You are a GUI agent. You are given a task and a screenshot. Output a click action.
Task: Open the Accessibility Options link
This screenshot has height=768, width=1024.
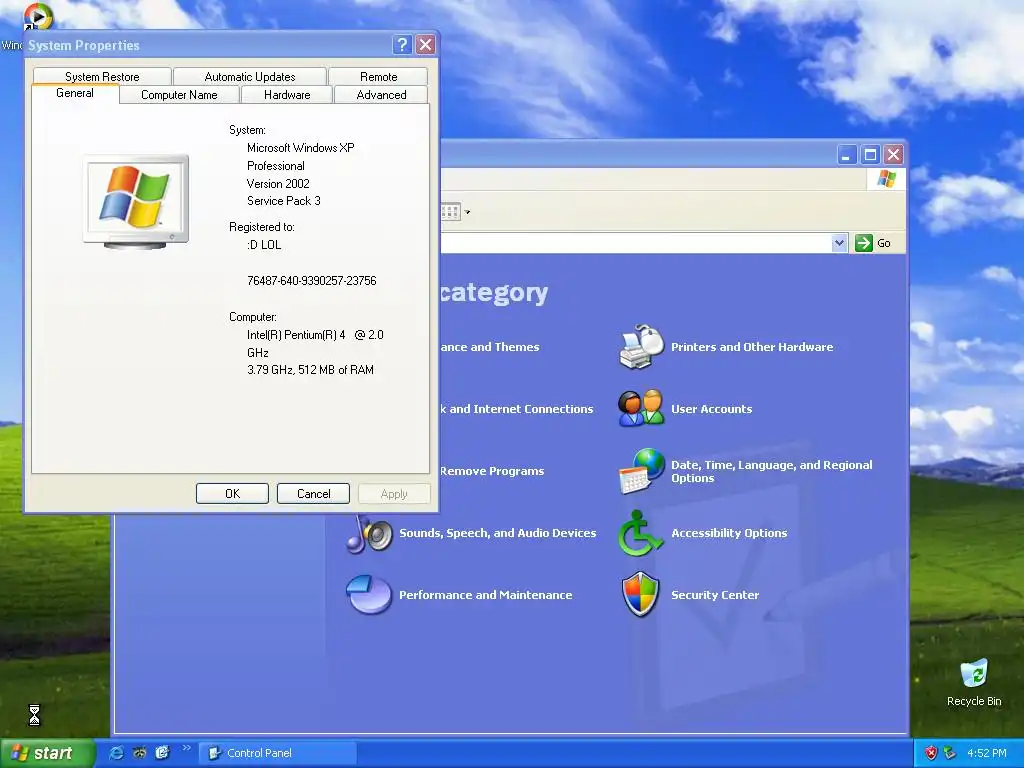click(729, 533)
